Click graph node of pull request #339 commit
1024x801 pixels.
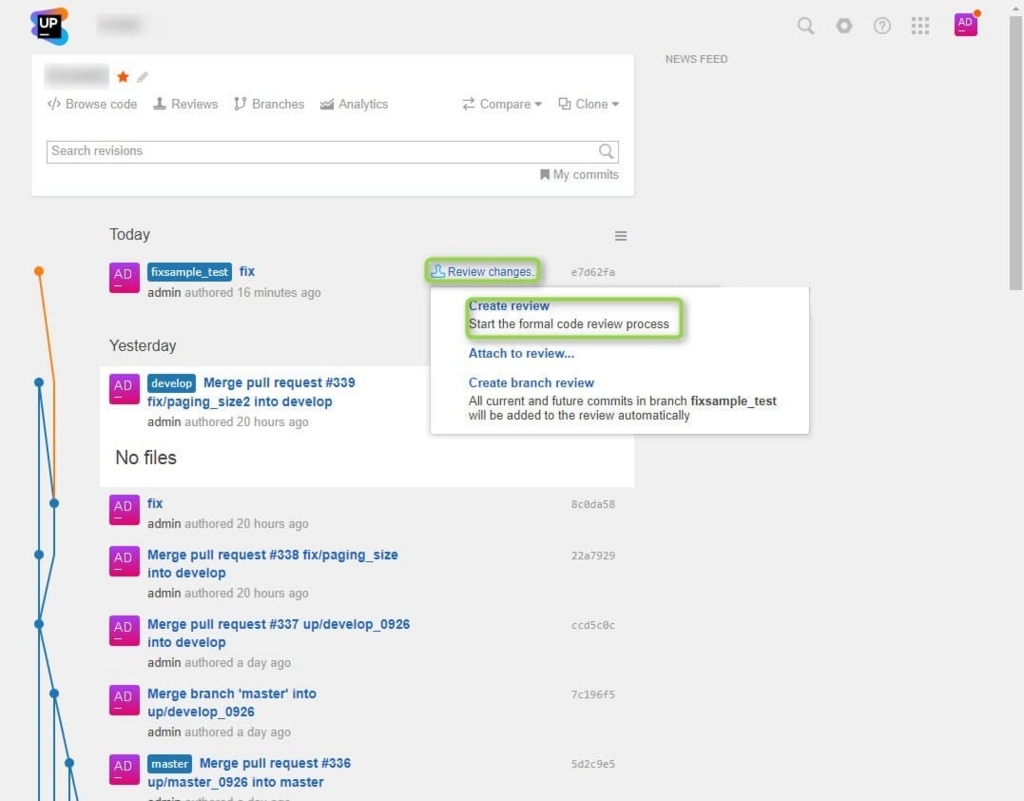(39, 383)
